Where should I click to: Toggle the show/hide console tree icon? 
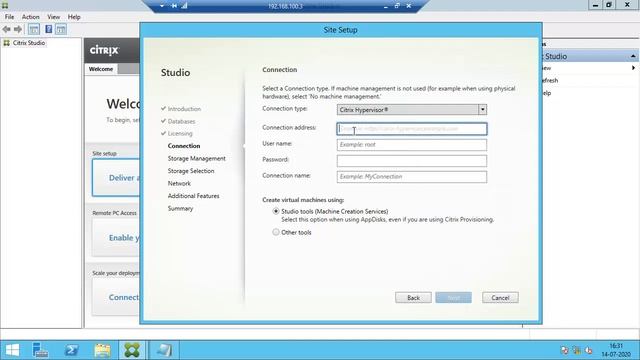(x=34, y=29)
